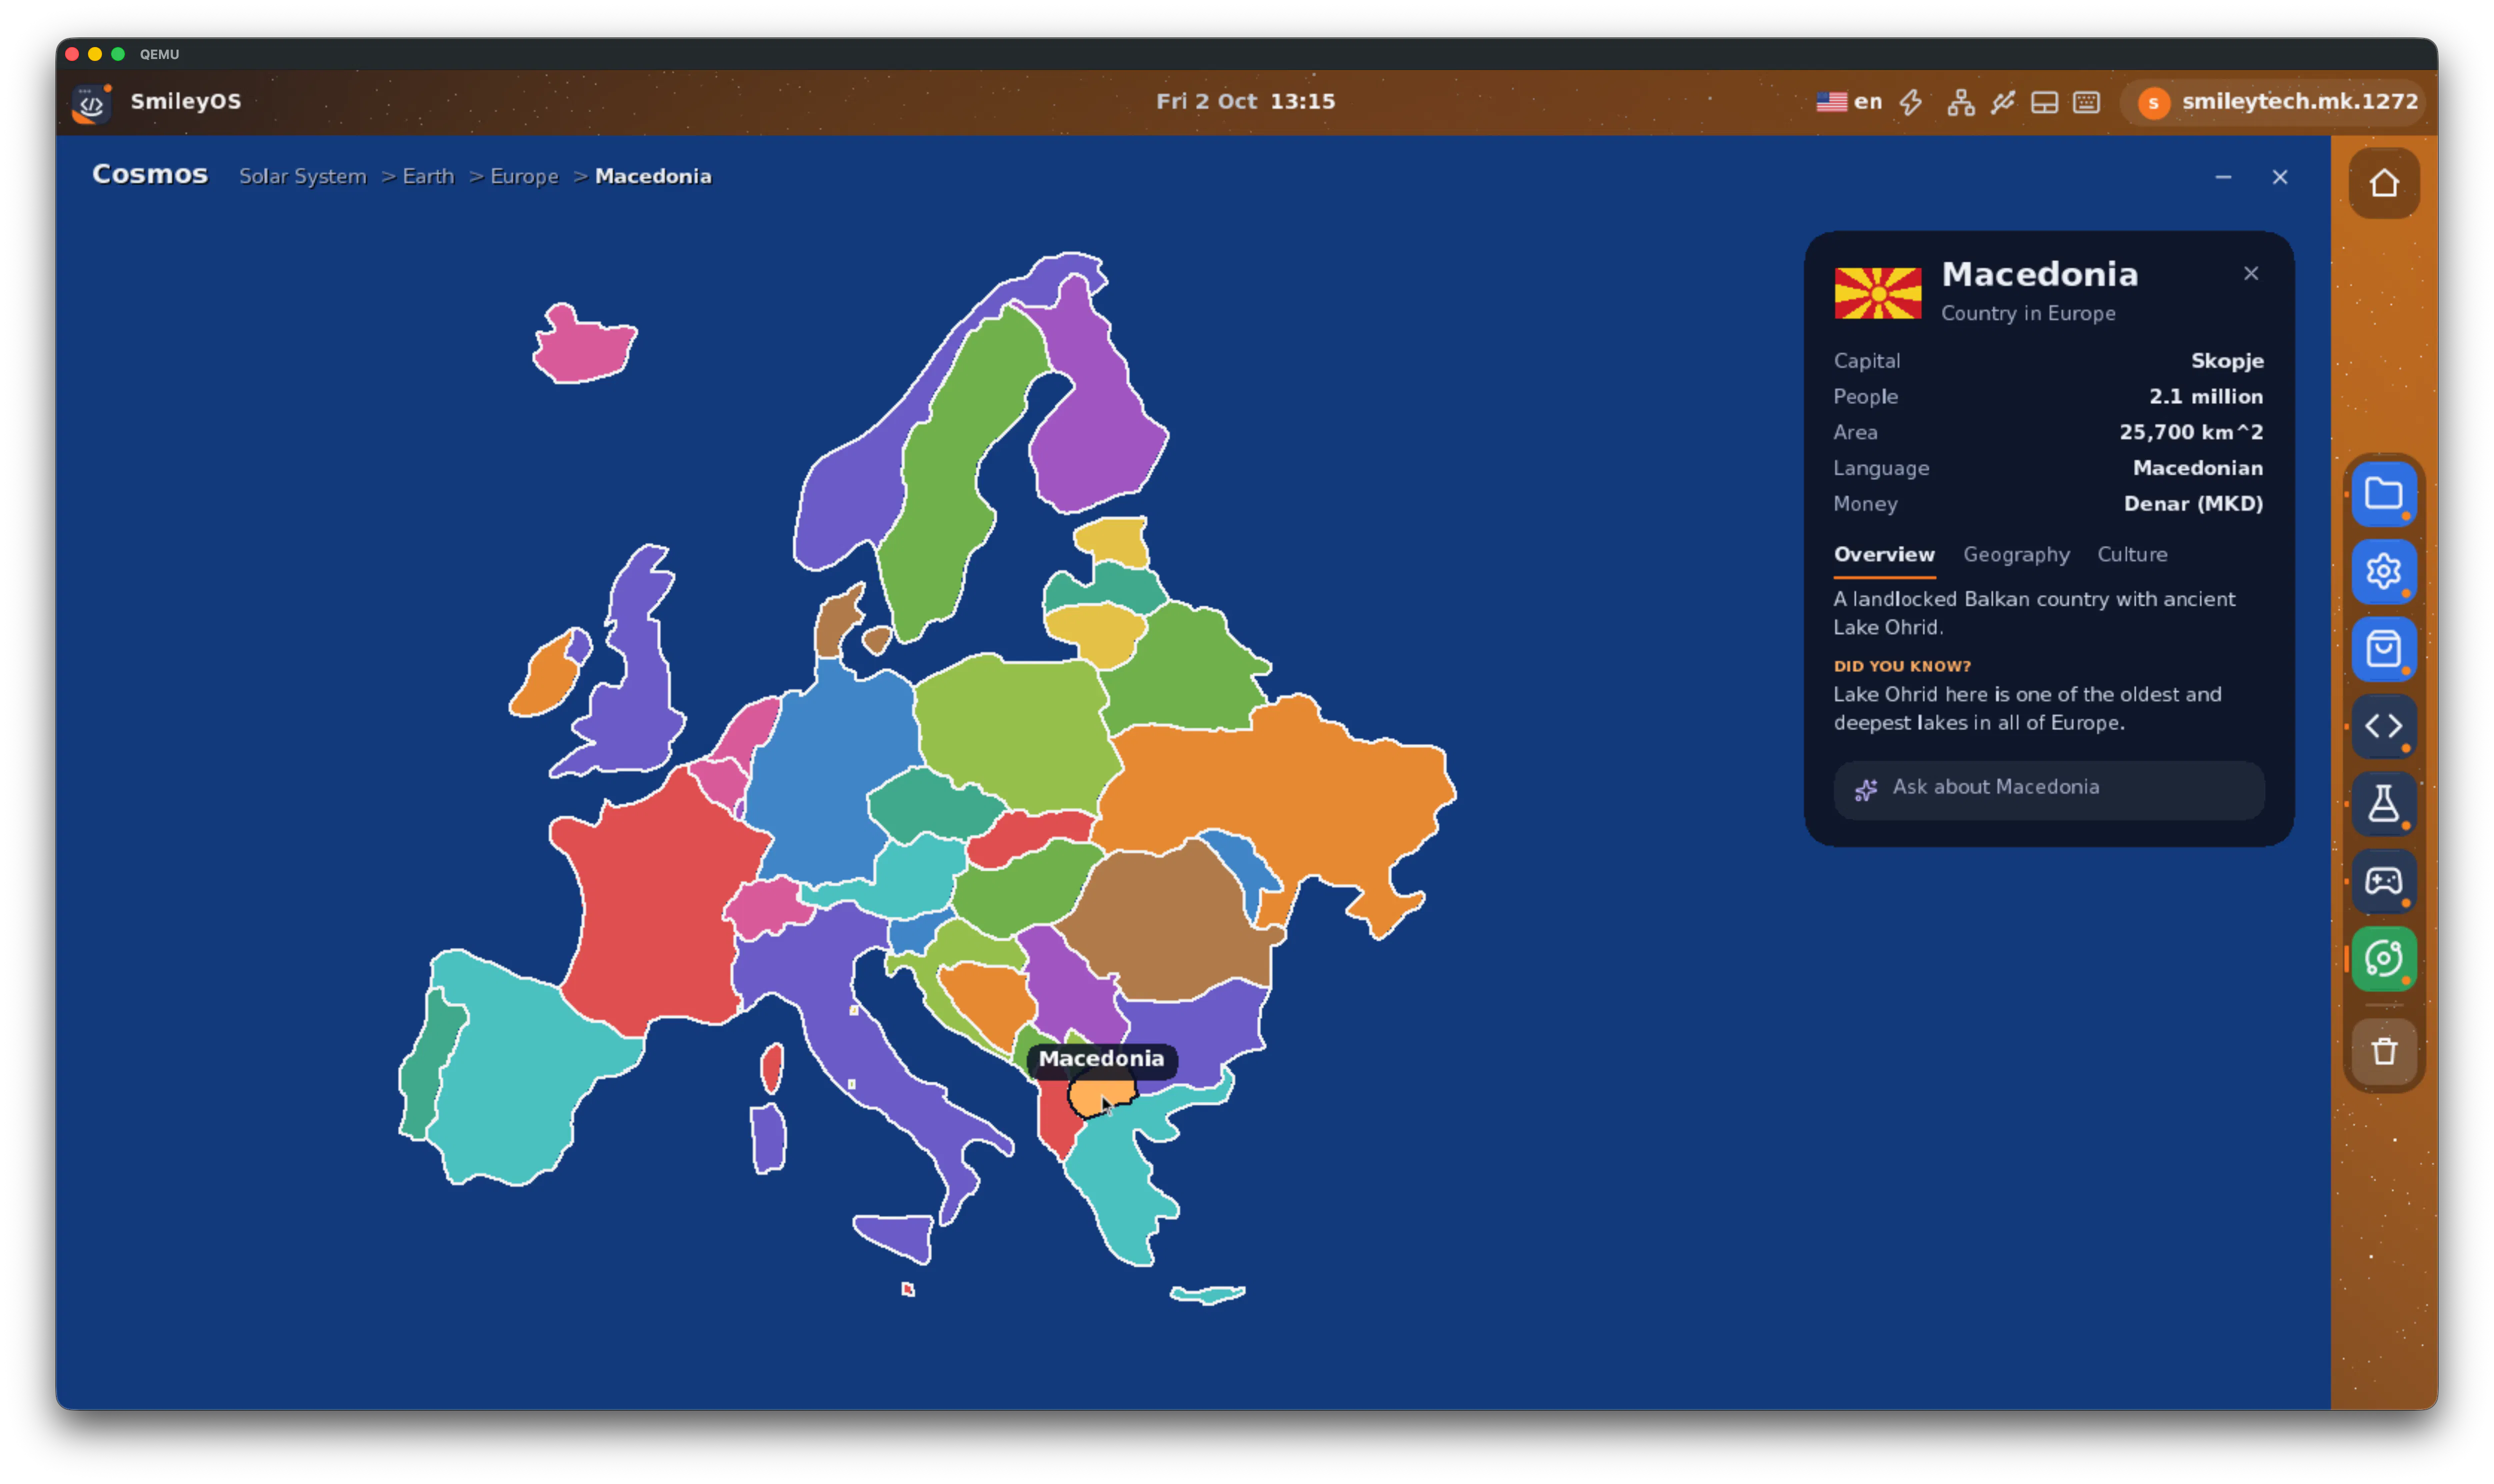Switch to the Culture tab
The width and height of the screenshot is (2494, 1484).
(x=2131, y=554)
